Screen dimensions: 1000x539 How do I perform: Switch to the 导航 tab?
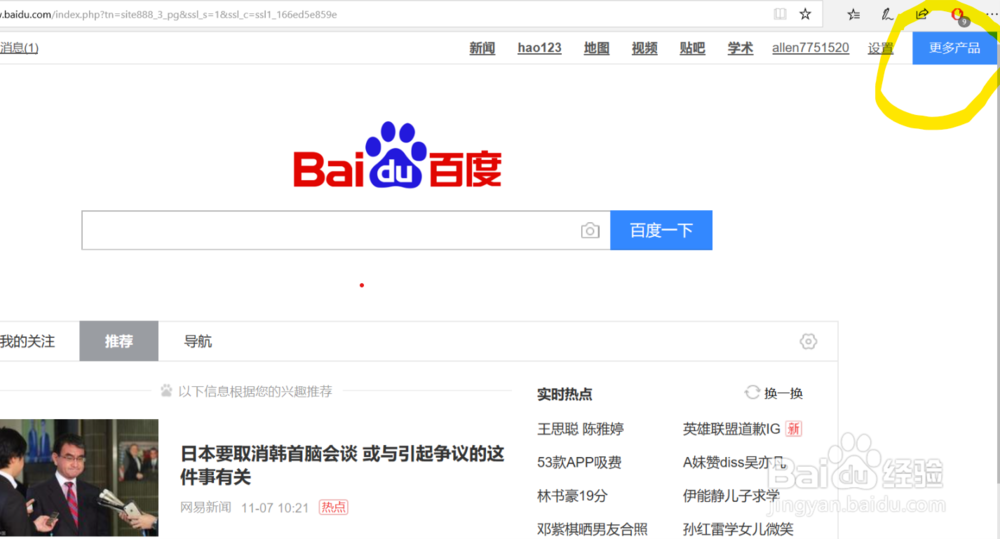click(198, 341)
